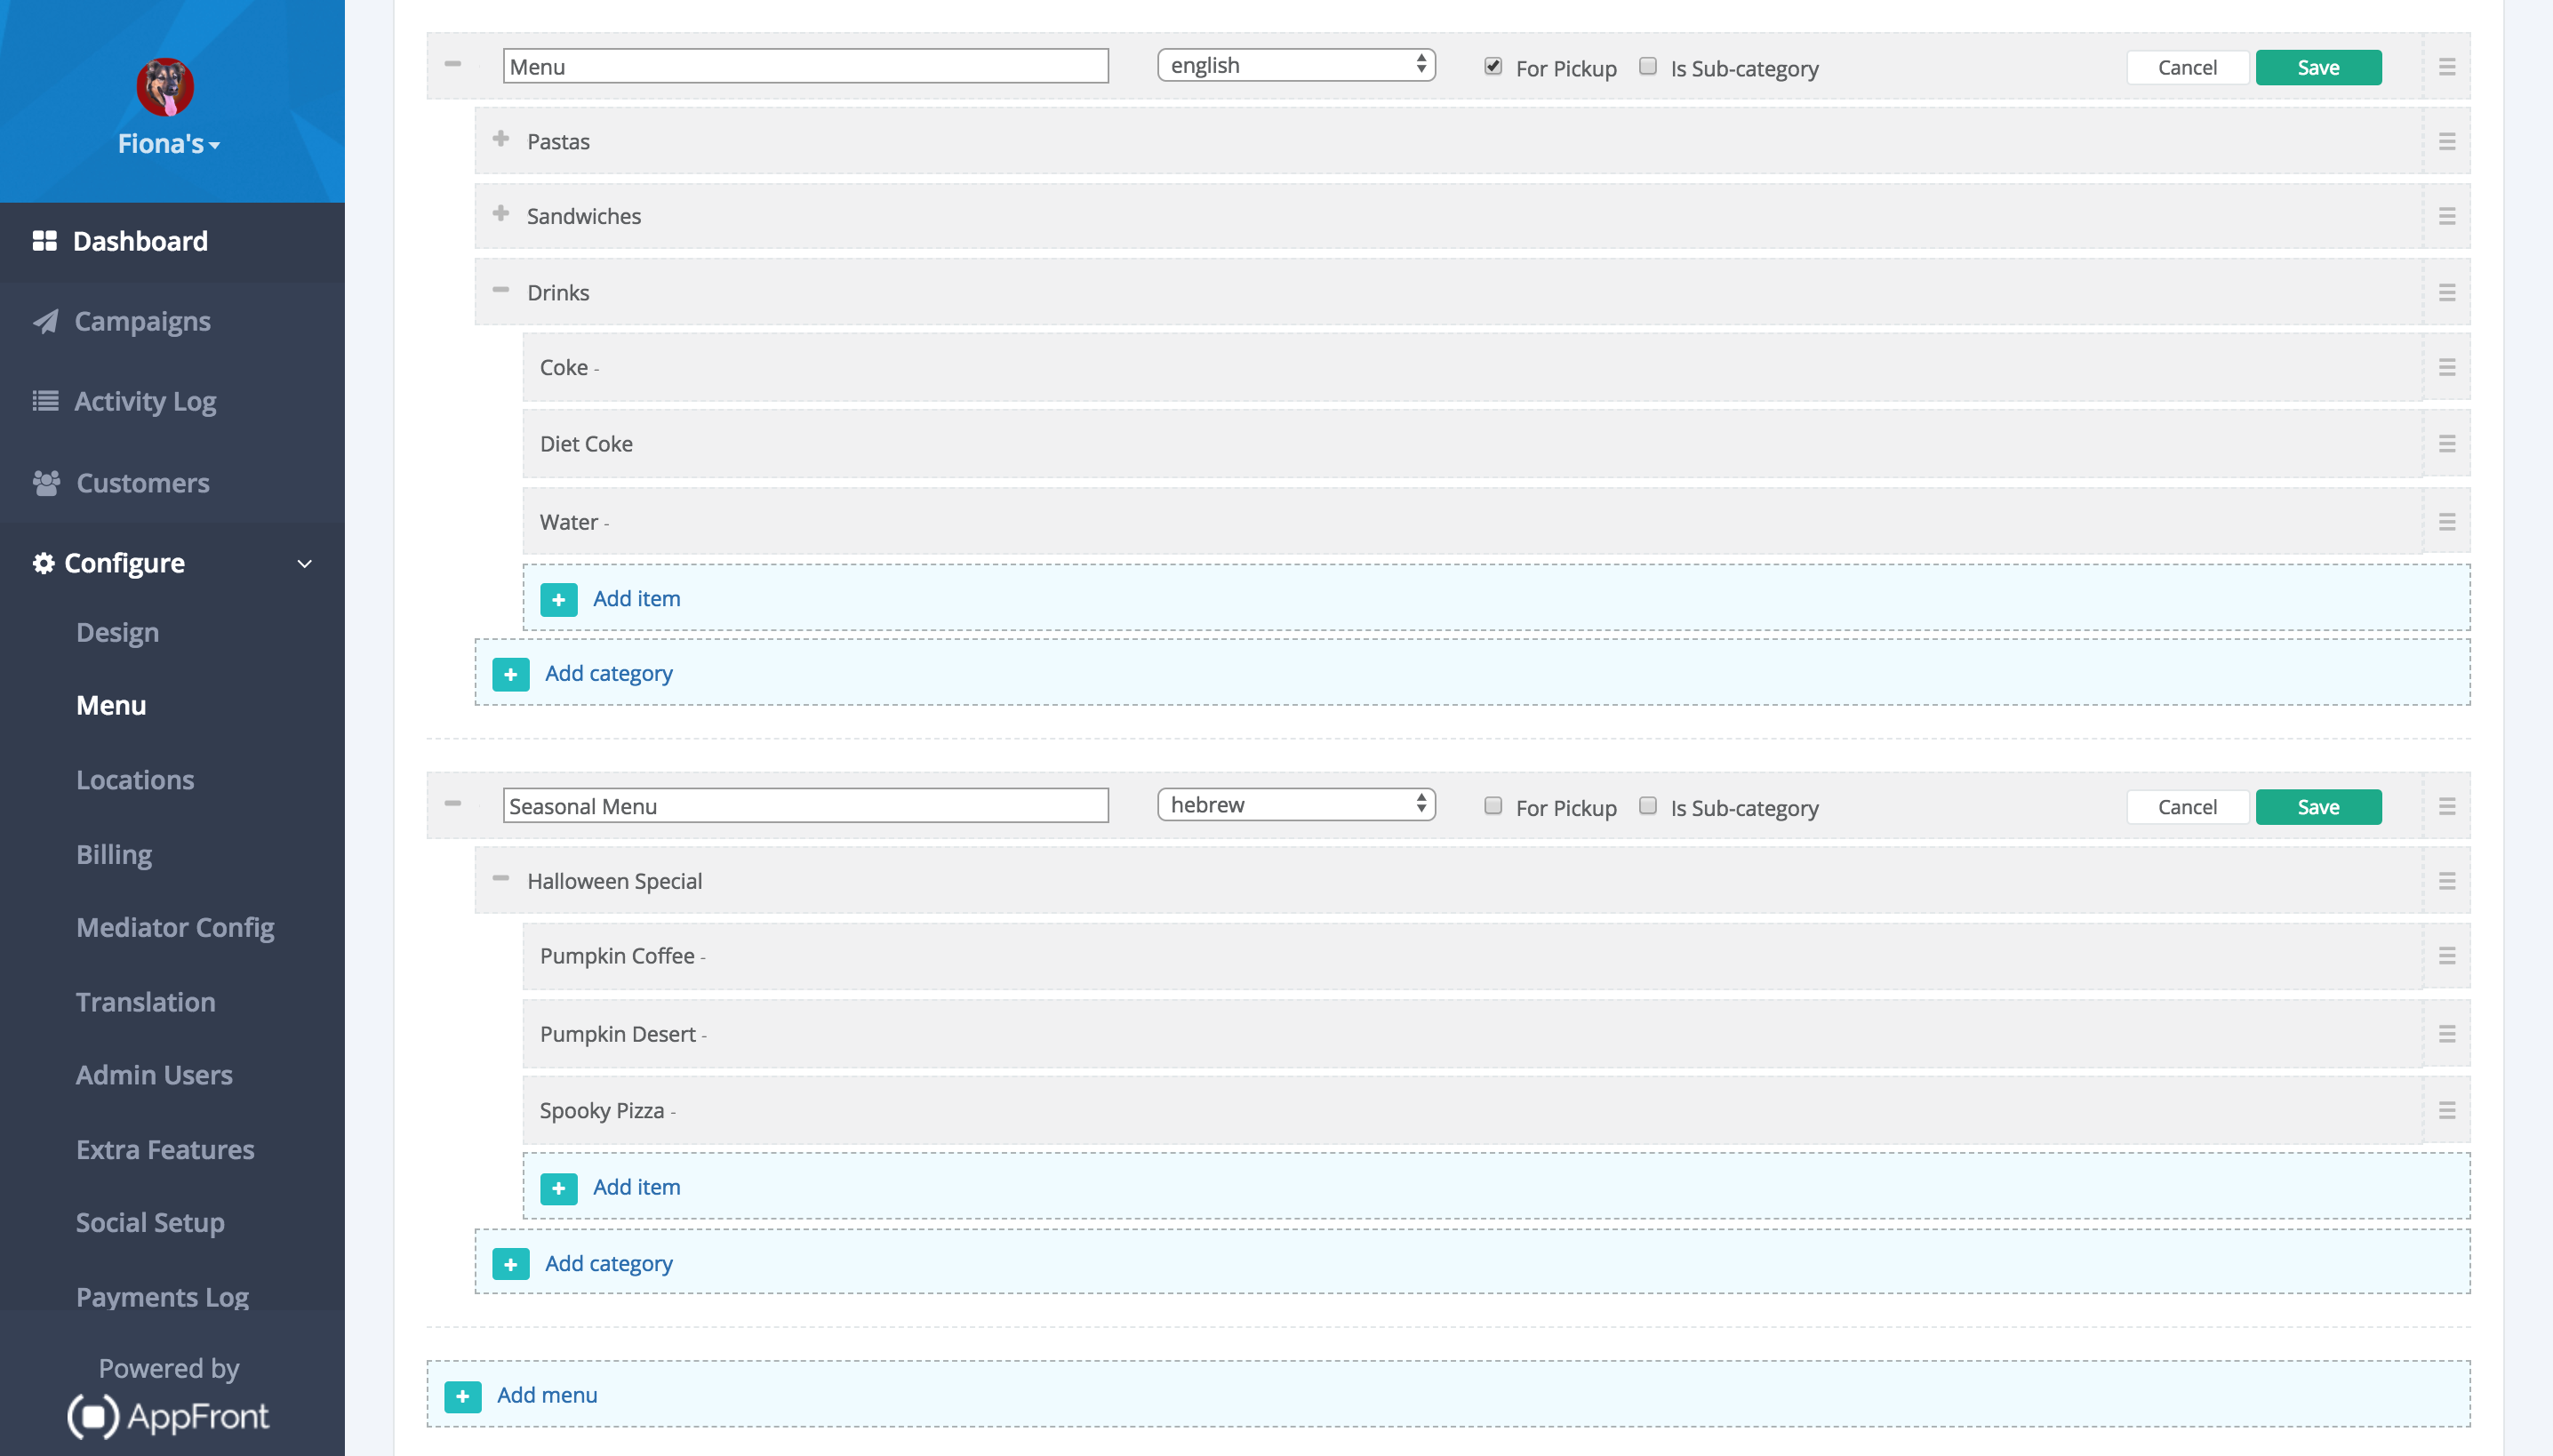
Task: Click the drag handle on Pumpkin Coffee row
Action: pos(2446,956)
